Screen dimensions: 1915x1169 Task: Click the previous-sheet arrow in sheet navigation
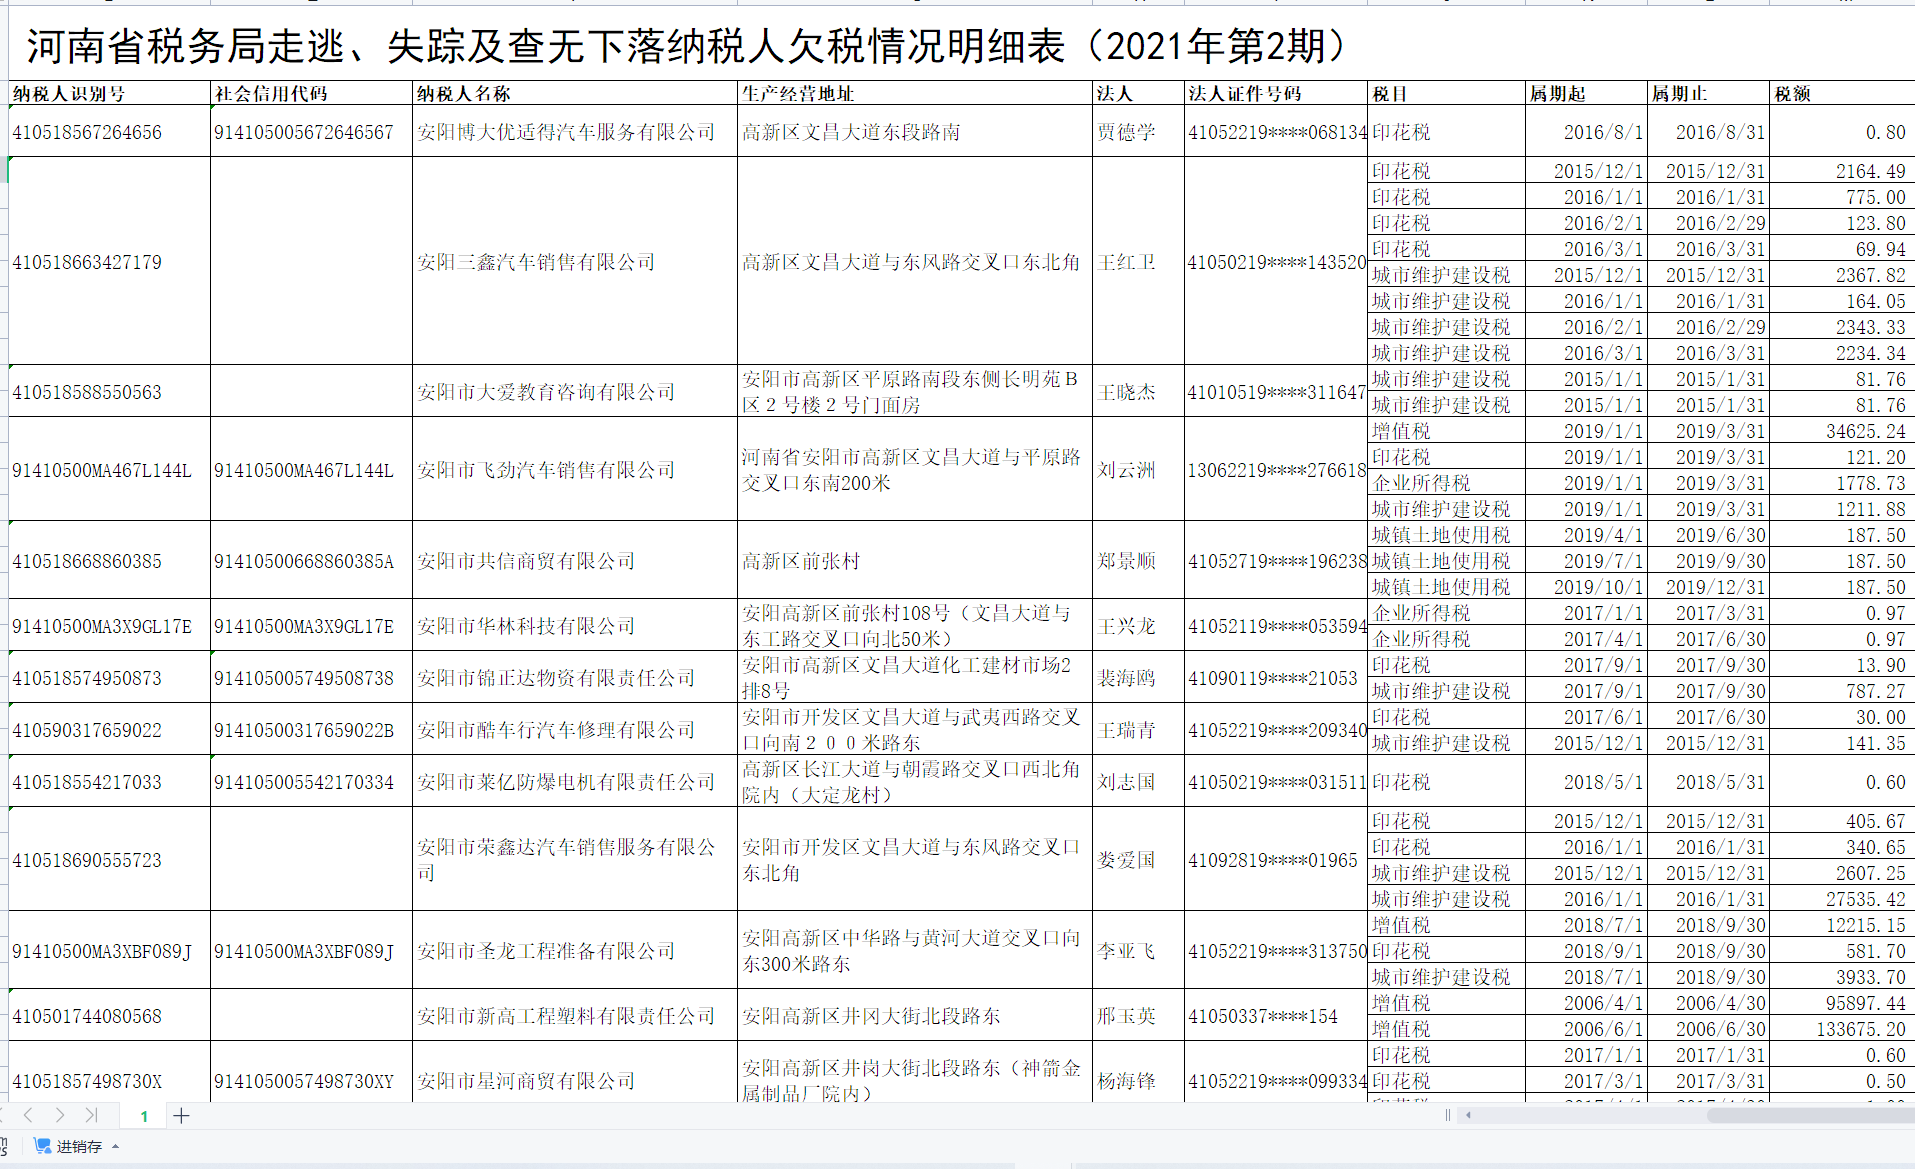(x=28, y=1115)
